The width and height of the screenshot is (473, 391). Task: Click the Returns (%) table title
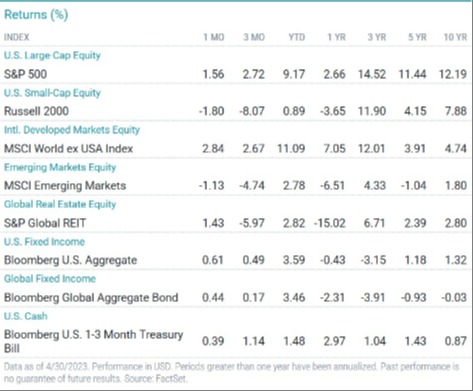pyautogui.click(x=36, y=15)
